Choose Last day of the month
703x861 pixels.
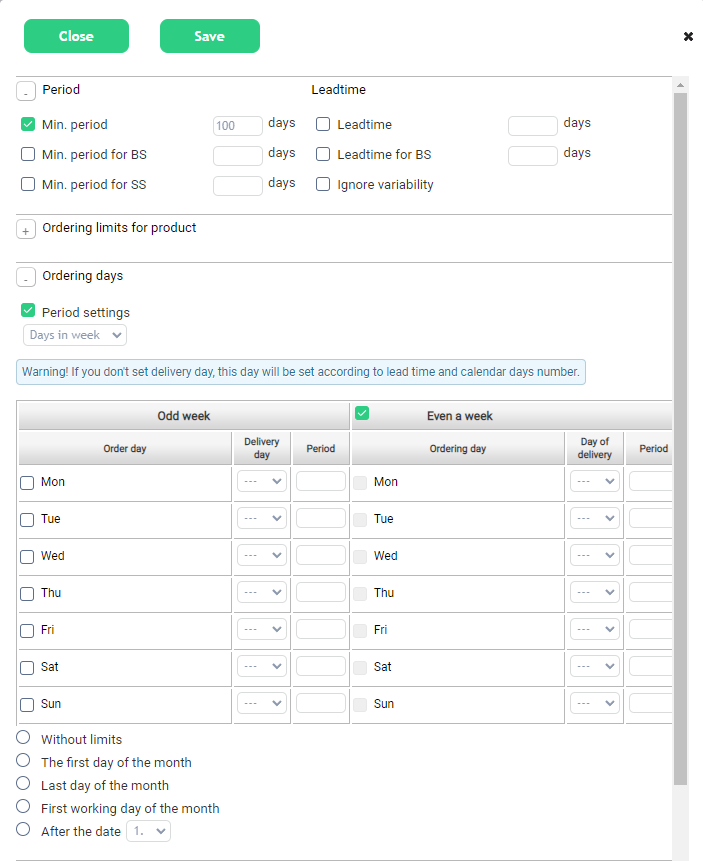pyautogui.click(x=24, y=784)
